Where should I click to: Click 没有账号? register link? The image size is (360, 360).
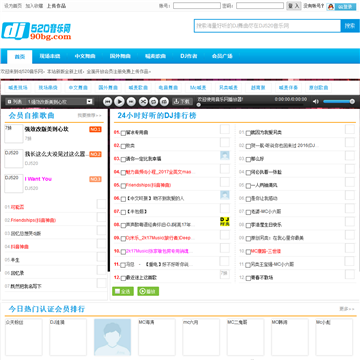point(314,6)
